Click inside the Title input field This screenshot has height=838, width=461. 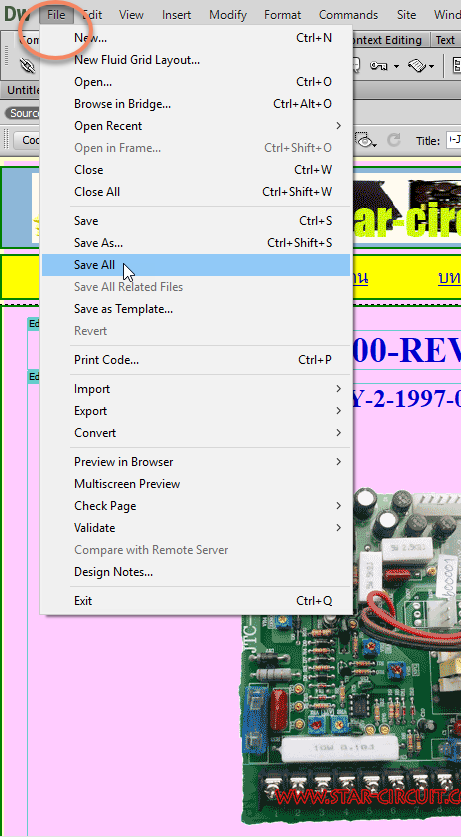tap(454, 141)
